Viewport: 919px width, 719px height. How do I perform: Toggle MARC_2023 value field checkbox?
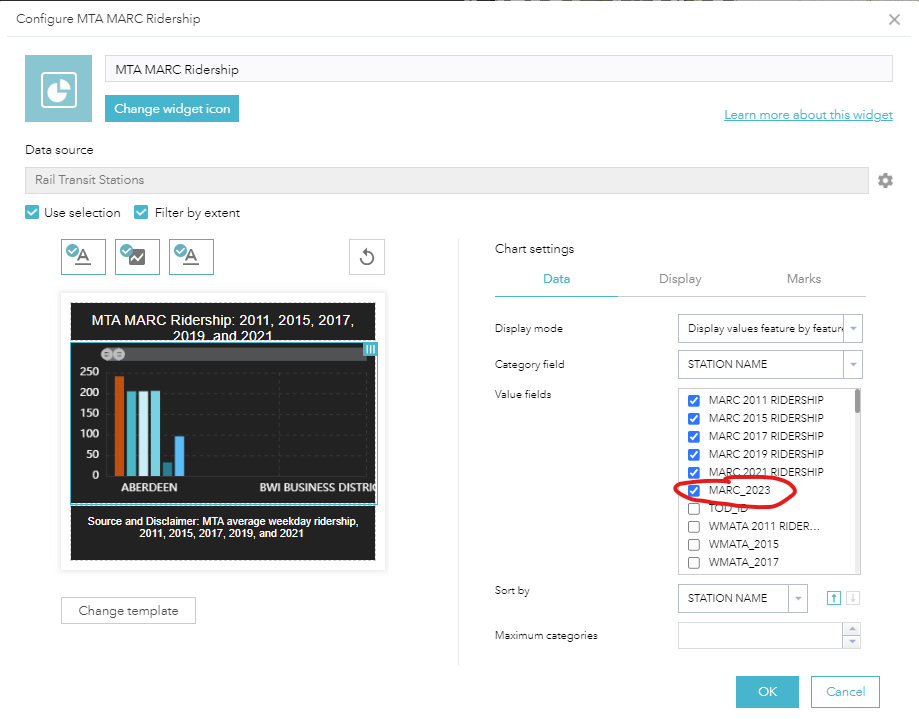click(693, 490)
